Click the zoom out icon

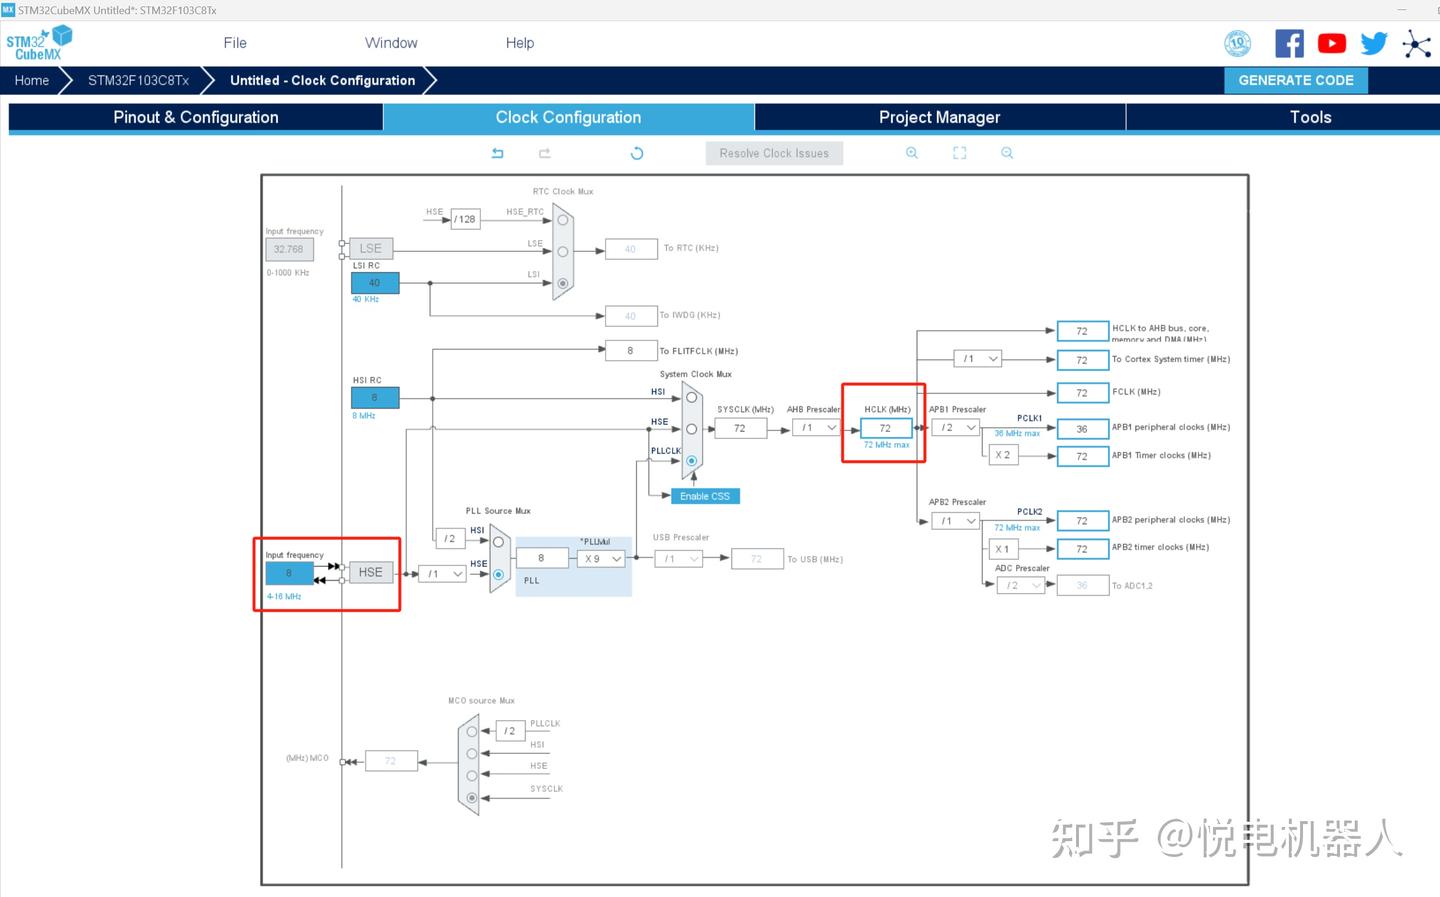point(1006,152)
